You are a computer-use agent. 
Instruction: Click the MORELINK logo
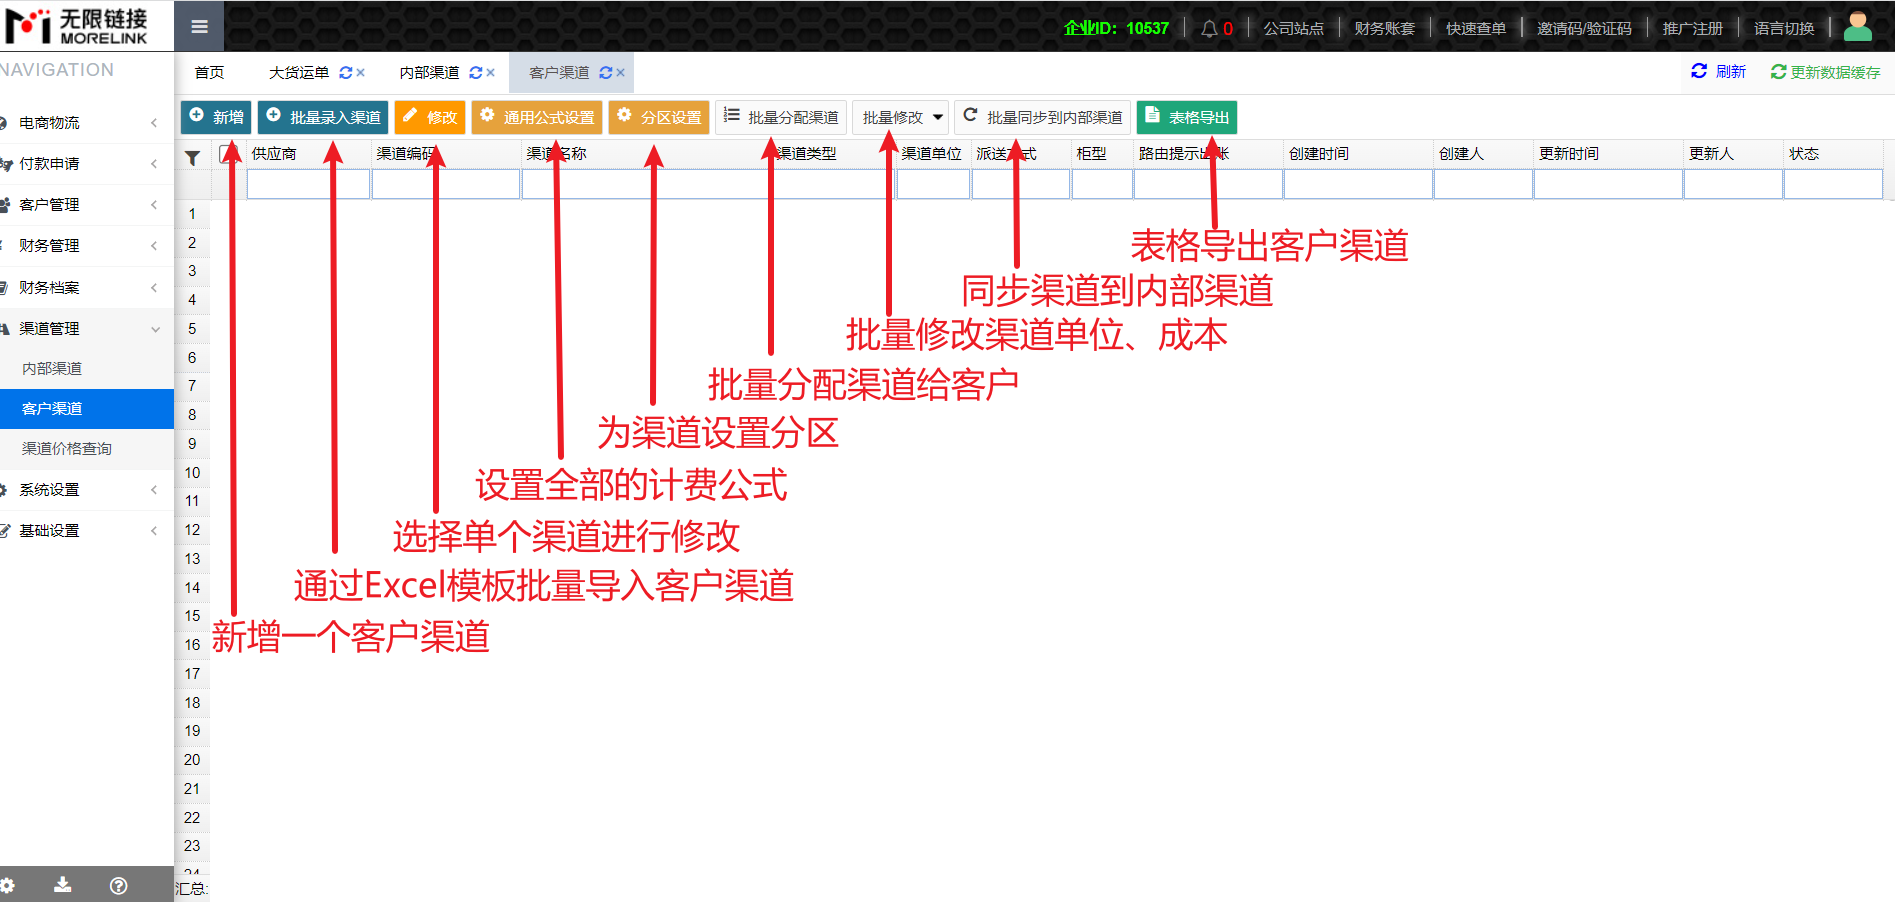[76, 26]
